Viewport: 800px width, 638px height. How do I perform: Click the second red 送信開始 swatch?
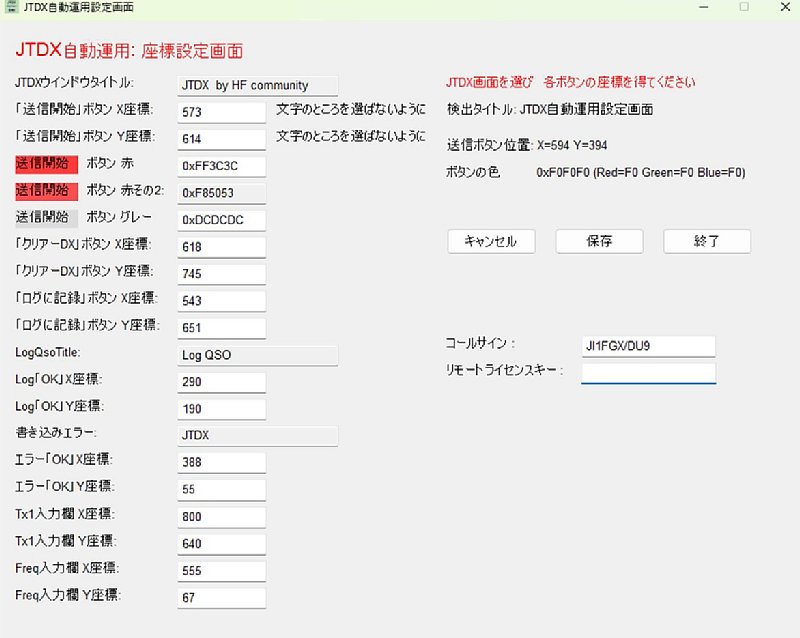tap(46, 190)
